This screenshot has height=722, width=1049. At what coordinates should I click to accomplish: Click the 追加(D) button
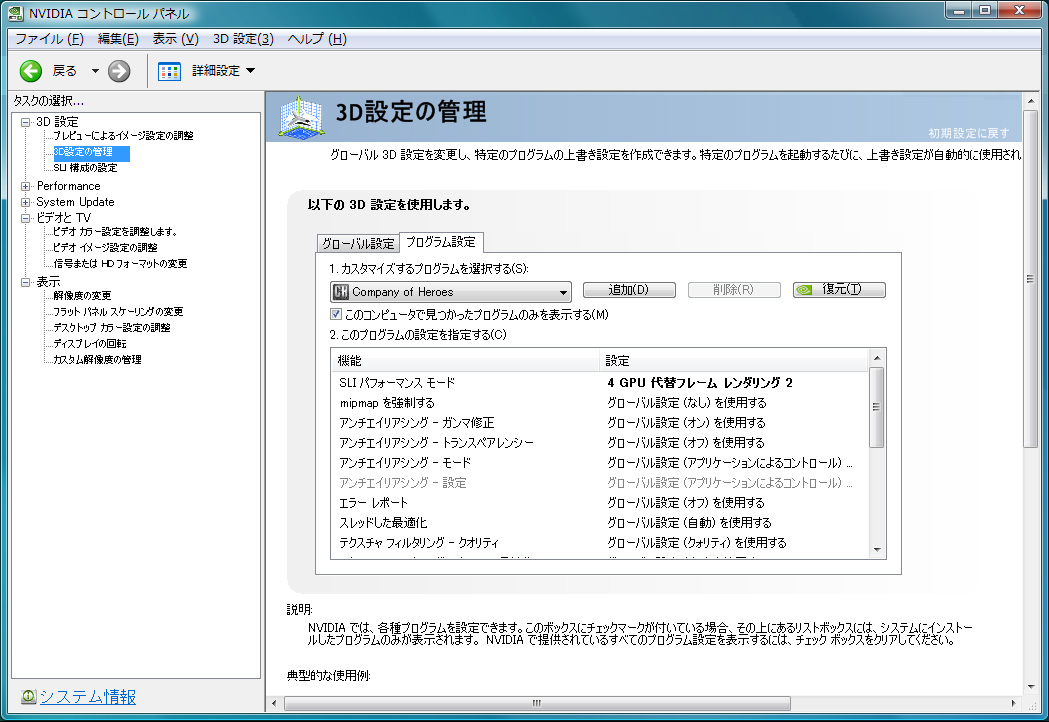tap(629, 290)
